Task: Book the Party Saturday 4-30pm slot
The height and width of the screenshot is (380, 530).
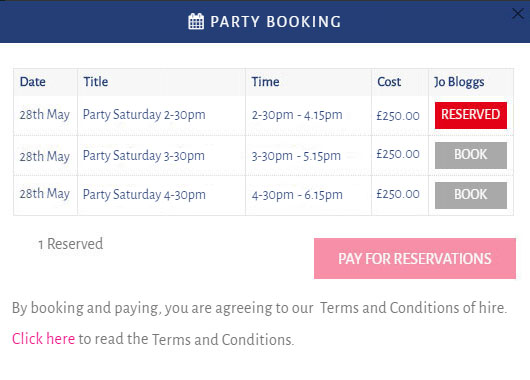Action: tap(471, 195)
